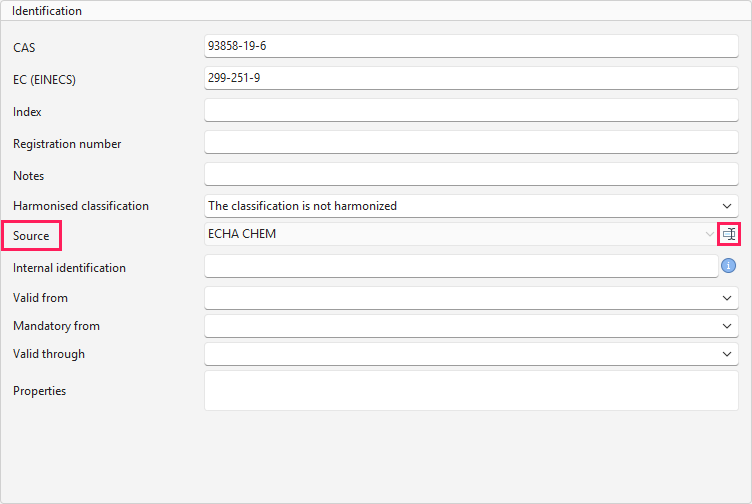The image size is (752, 504).
Task: Open the Source combo box showing ECHA CHEM
Action: [461, 234]
